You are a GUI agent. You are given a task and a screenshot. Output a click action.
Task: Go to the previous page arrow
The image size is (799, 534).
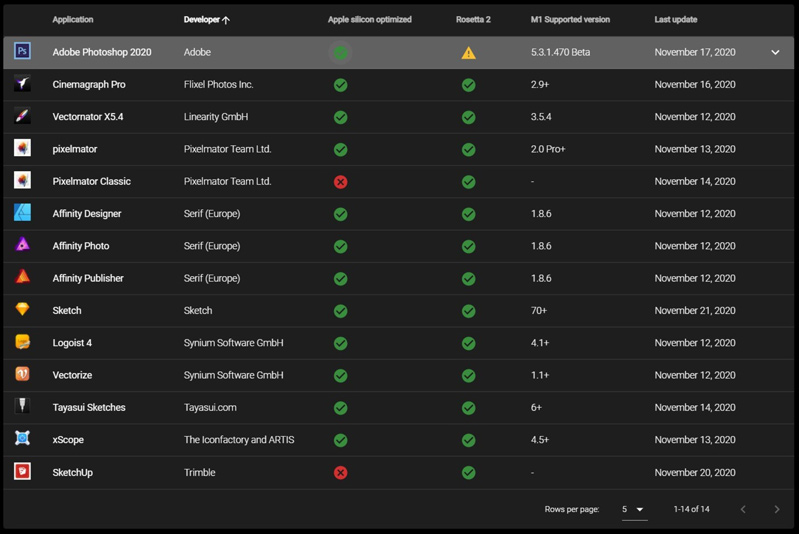click(x=743, y=510)
